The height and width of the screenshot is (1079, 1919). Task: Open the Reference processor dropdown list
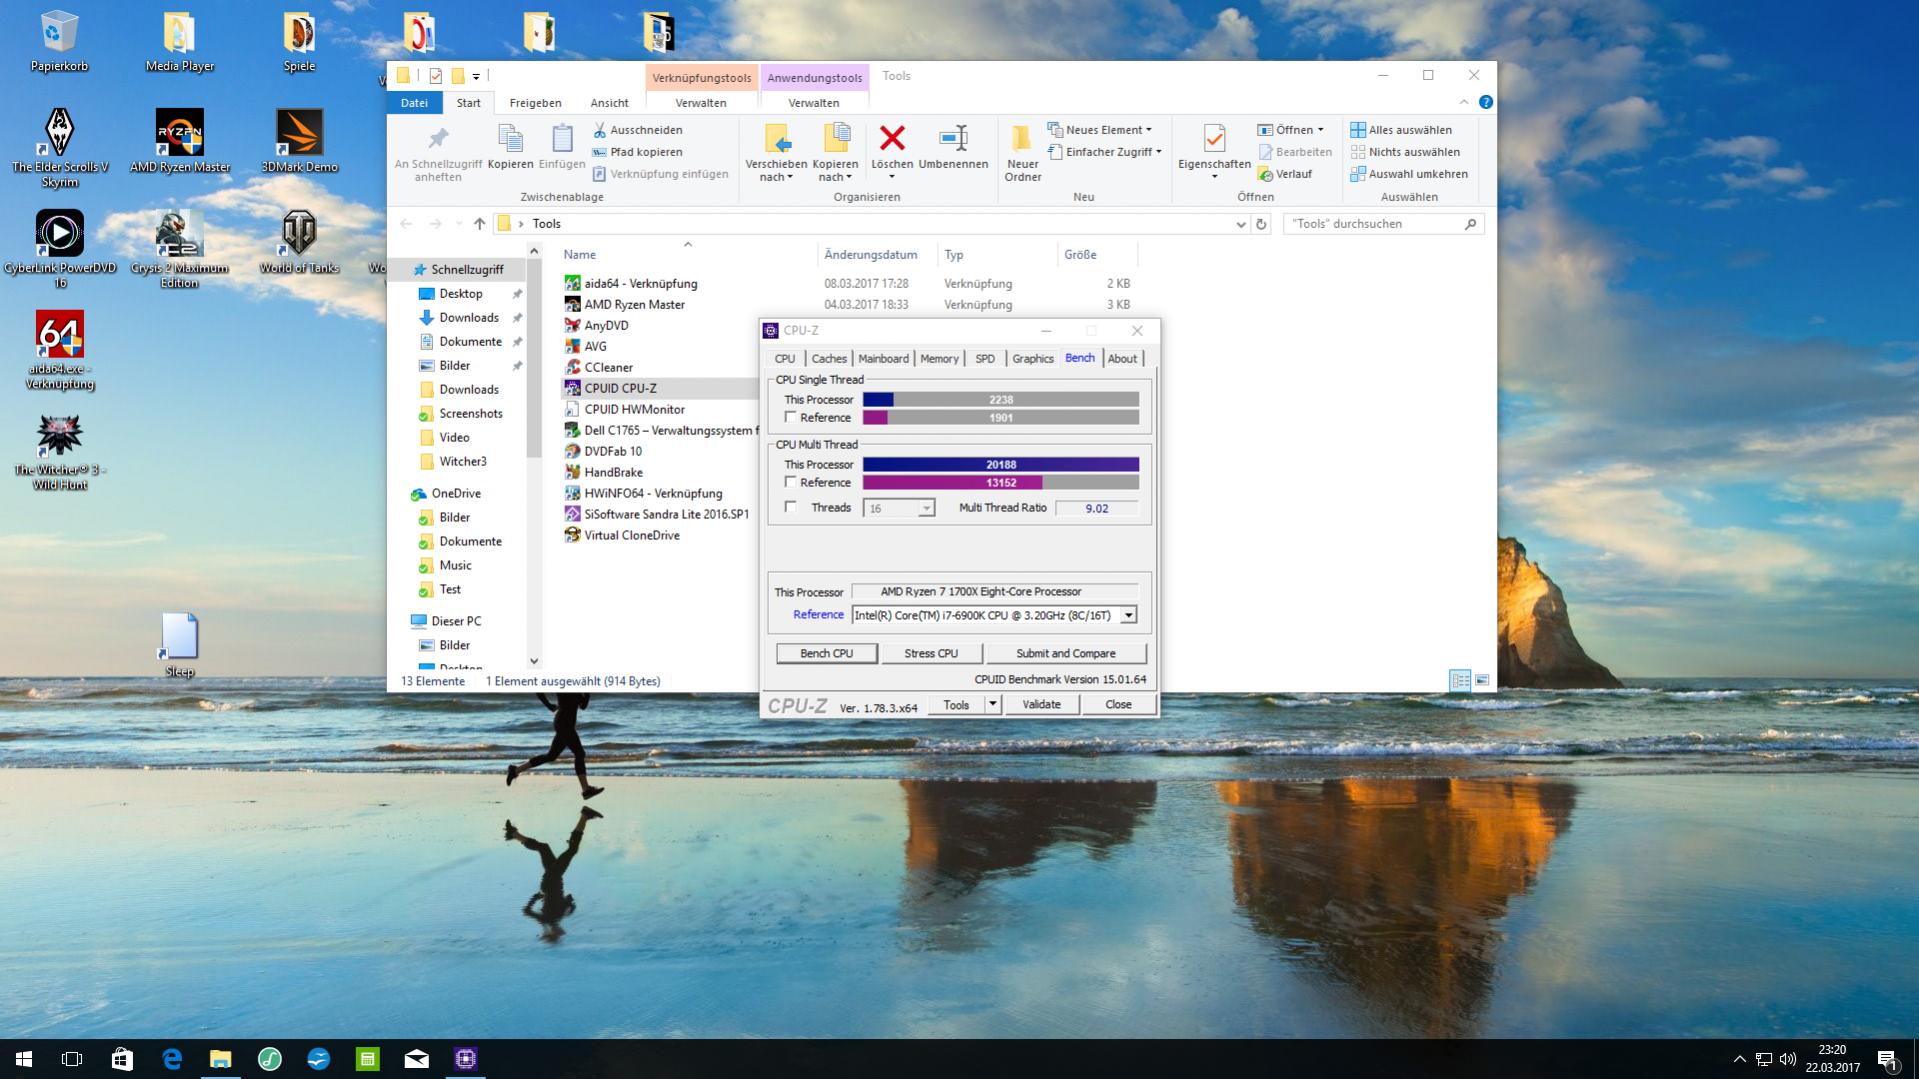coord(1128,616)
